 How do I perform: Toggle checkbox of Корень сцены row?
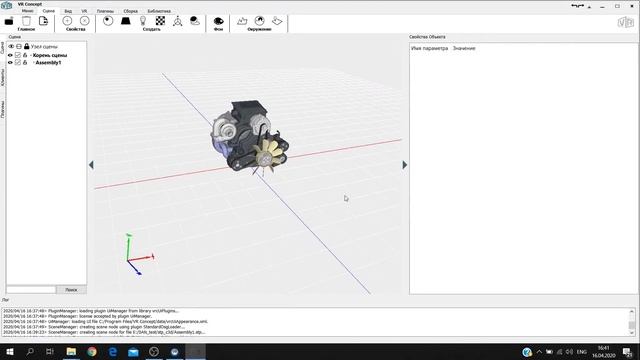click(x=18, y=55)
